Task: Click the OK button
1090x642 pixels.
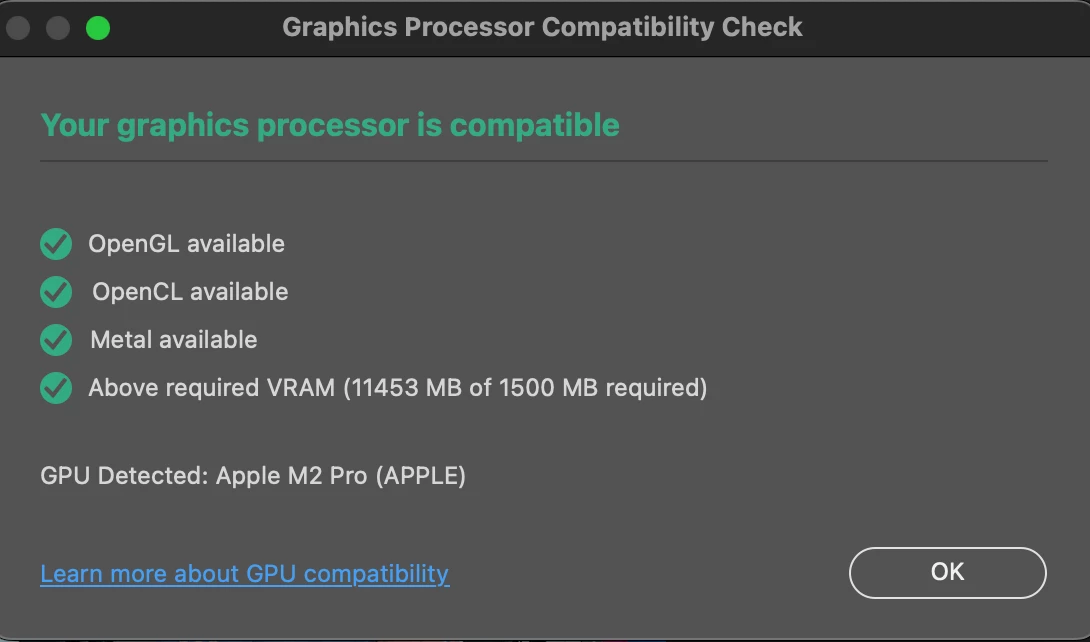Action: 947,572
